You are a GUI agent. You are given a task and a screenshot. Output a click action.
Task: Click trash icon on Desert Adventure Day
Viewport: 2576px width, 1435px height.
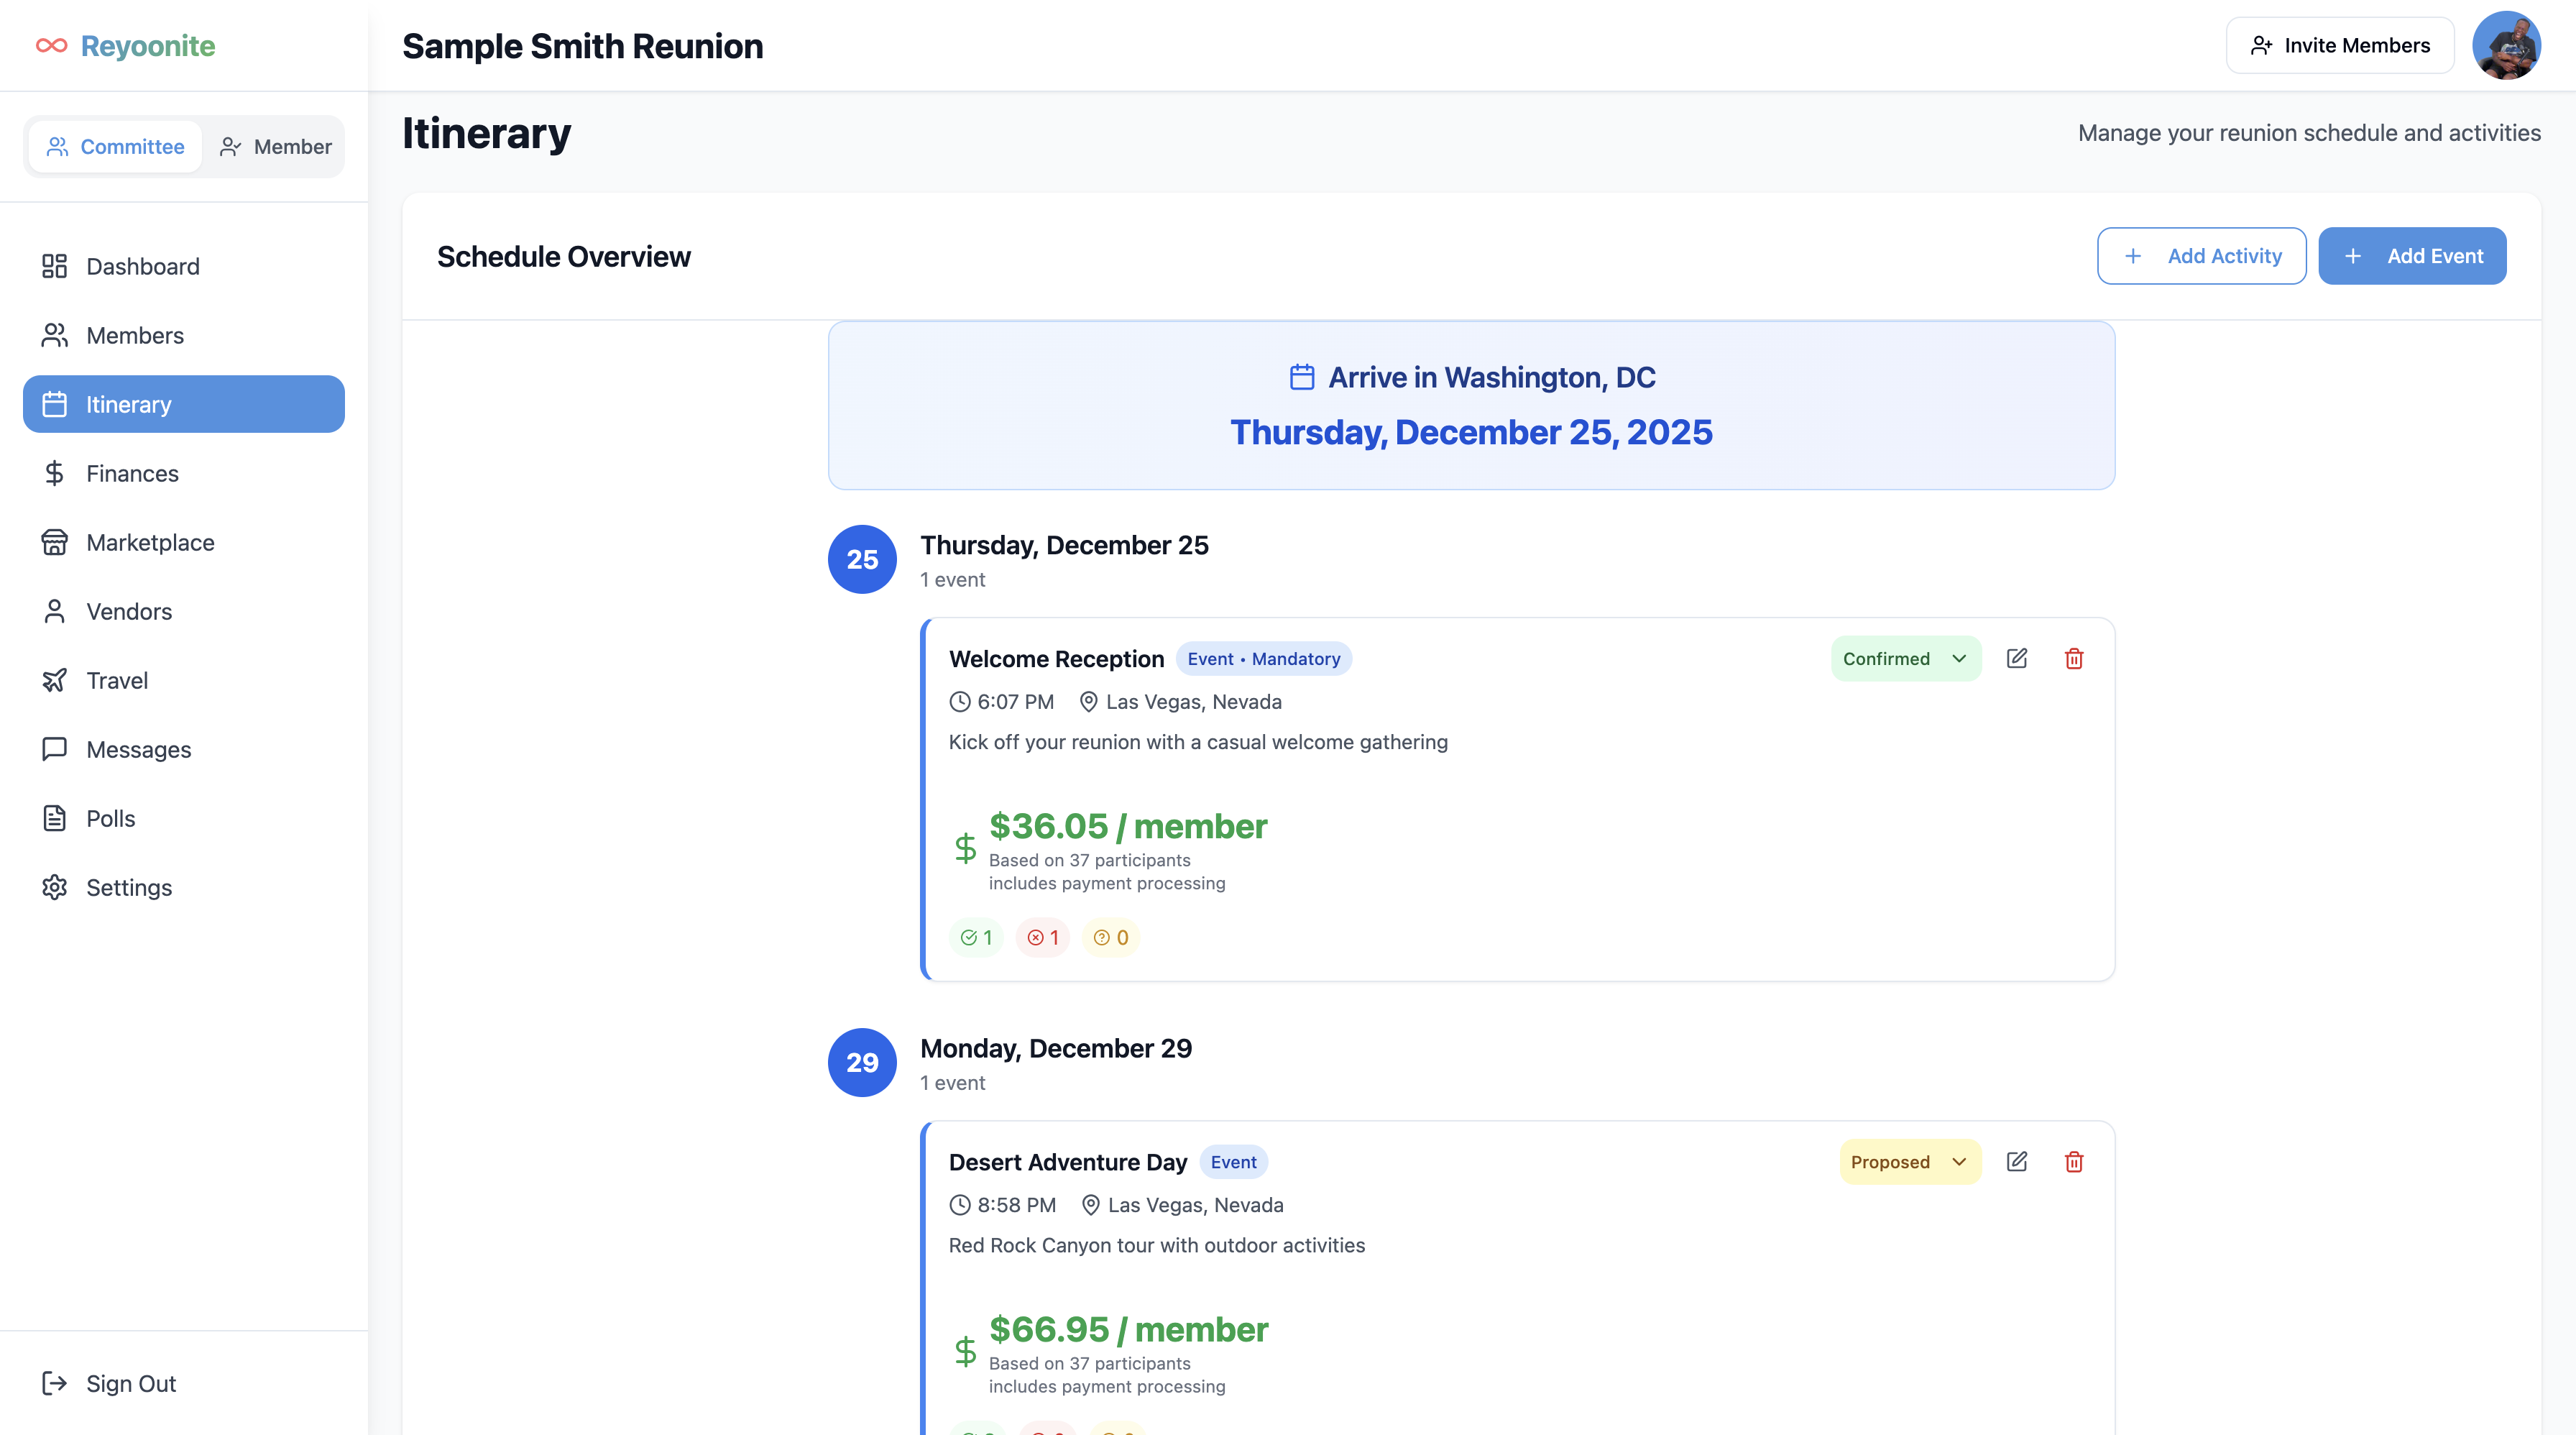click(x=2074, y=1161)
